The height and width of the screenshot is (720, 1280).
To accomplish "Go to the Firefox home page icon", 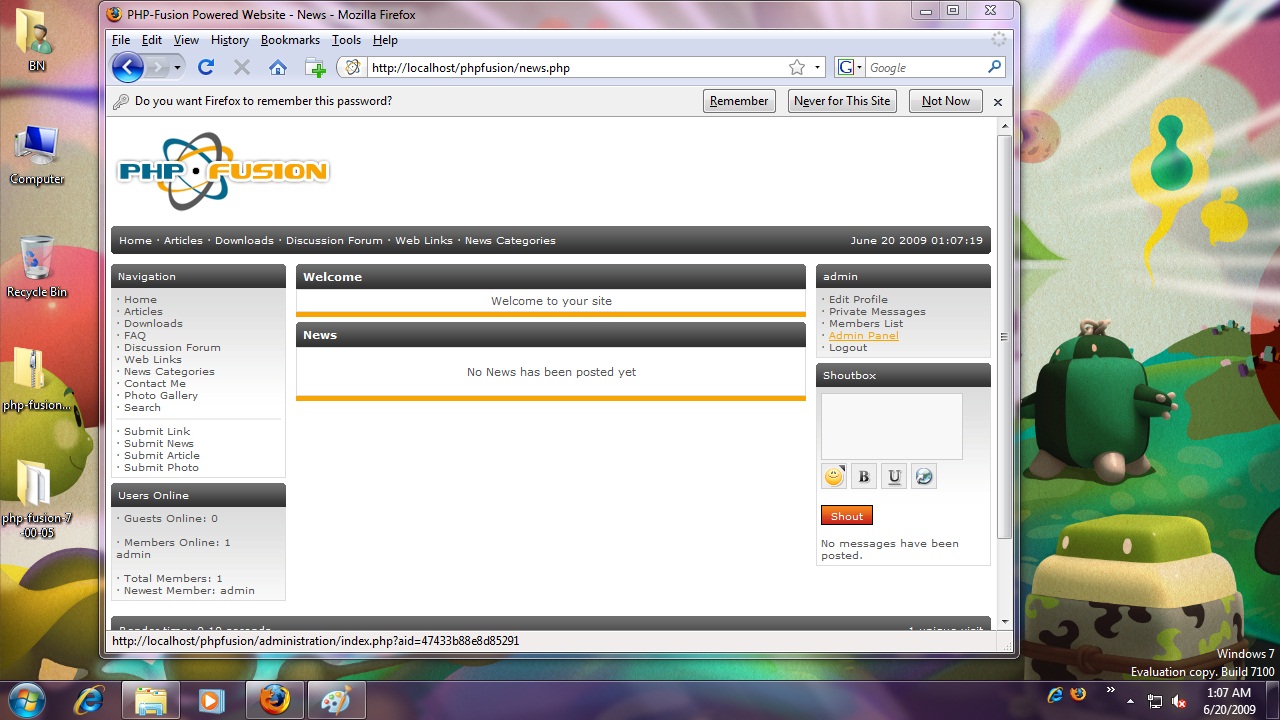I will 278,68.
